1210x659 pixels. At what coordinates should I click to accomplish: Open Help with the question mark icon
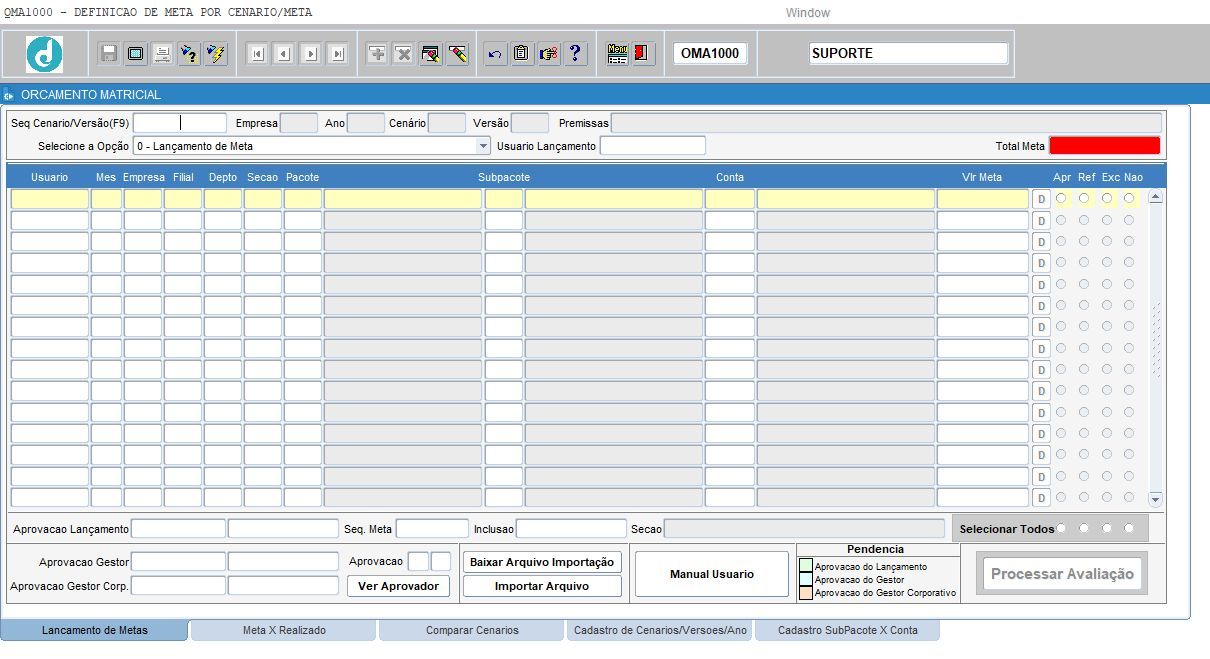point(576,54)
